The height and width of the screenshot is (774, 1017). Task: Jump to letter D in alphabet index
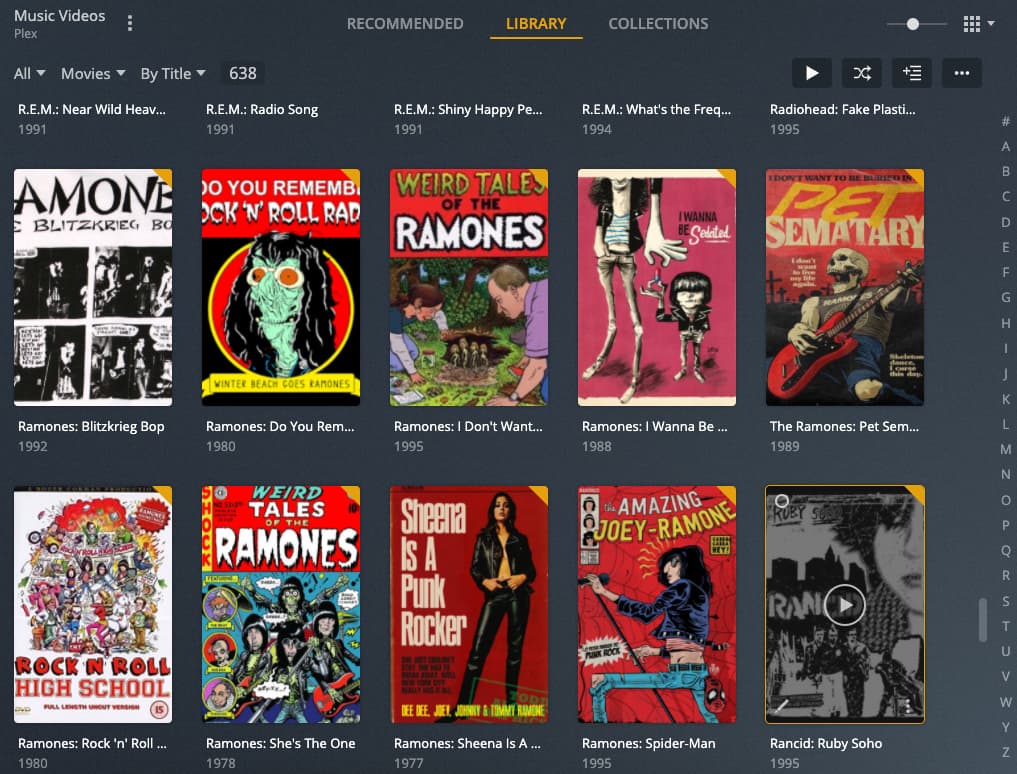1005,222
